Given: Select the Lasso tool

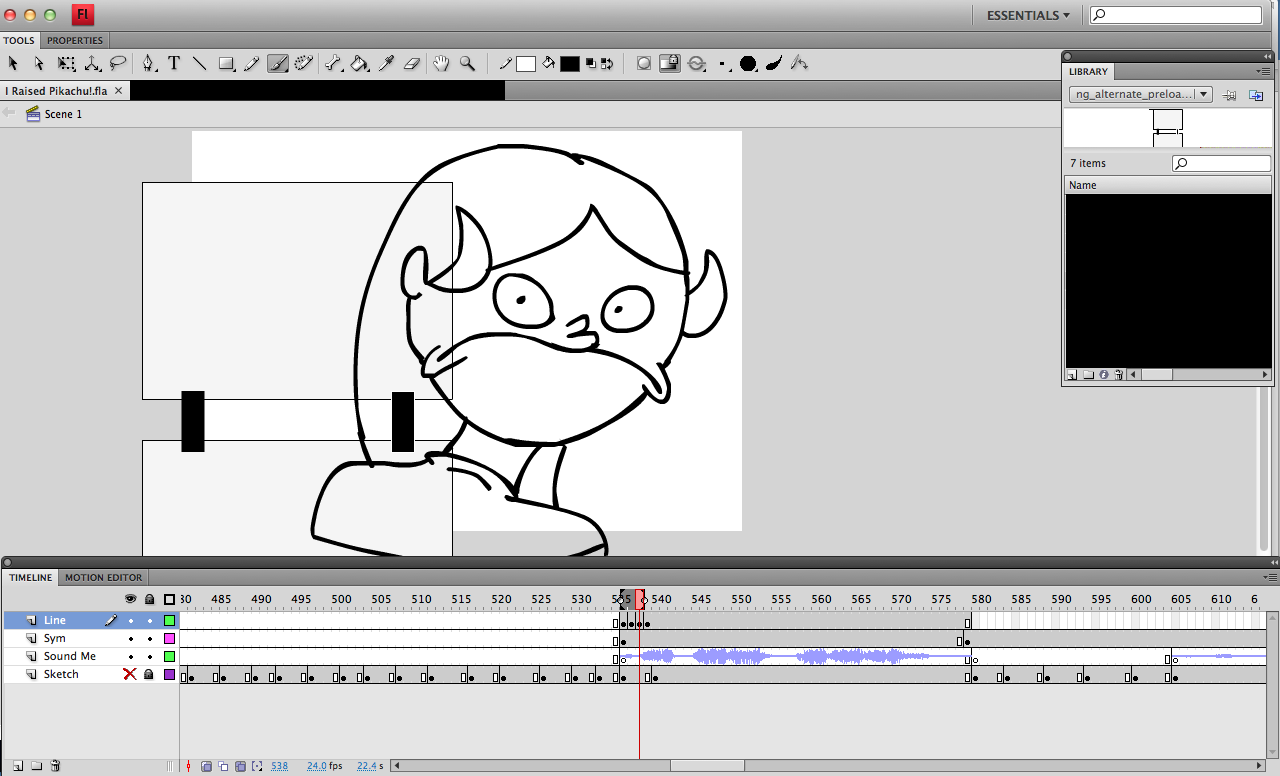Looking at the screenshot, I should pos(118,64).
